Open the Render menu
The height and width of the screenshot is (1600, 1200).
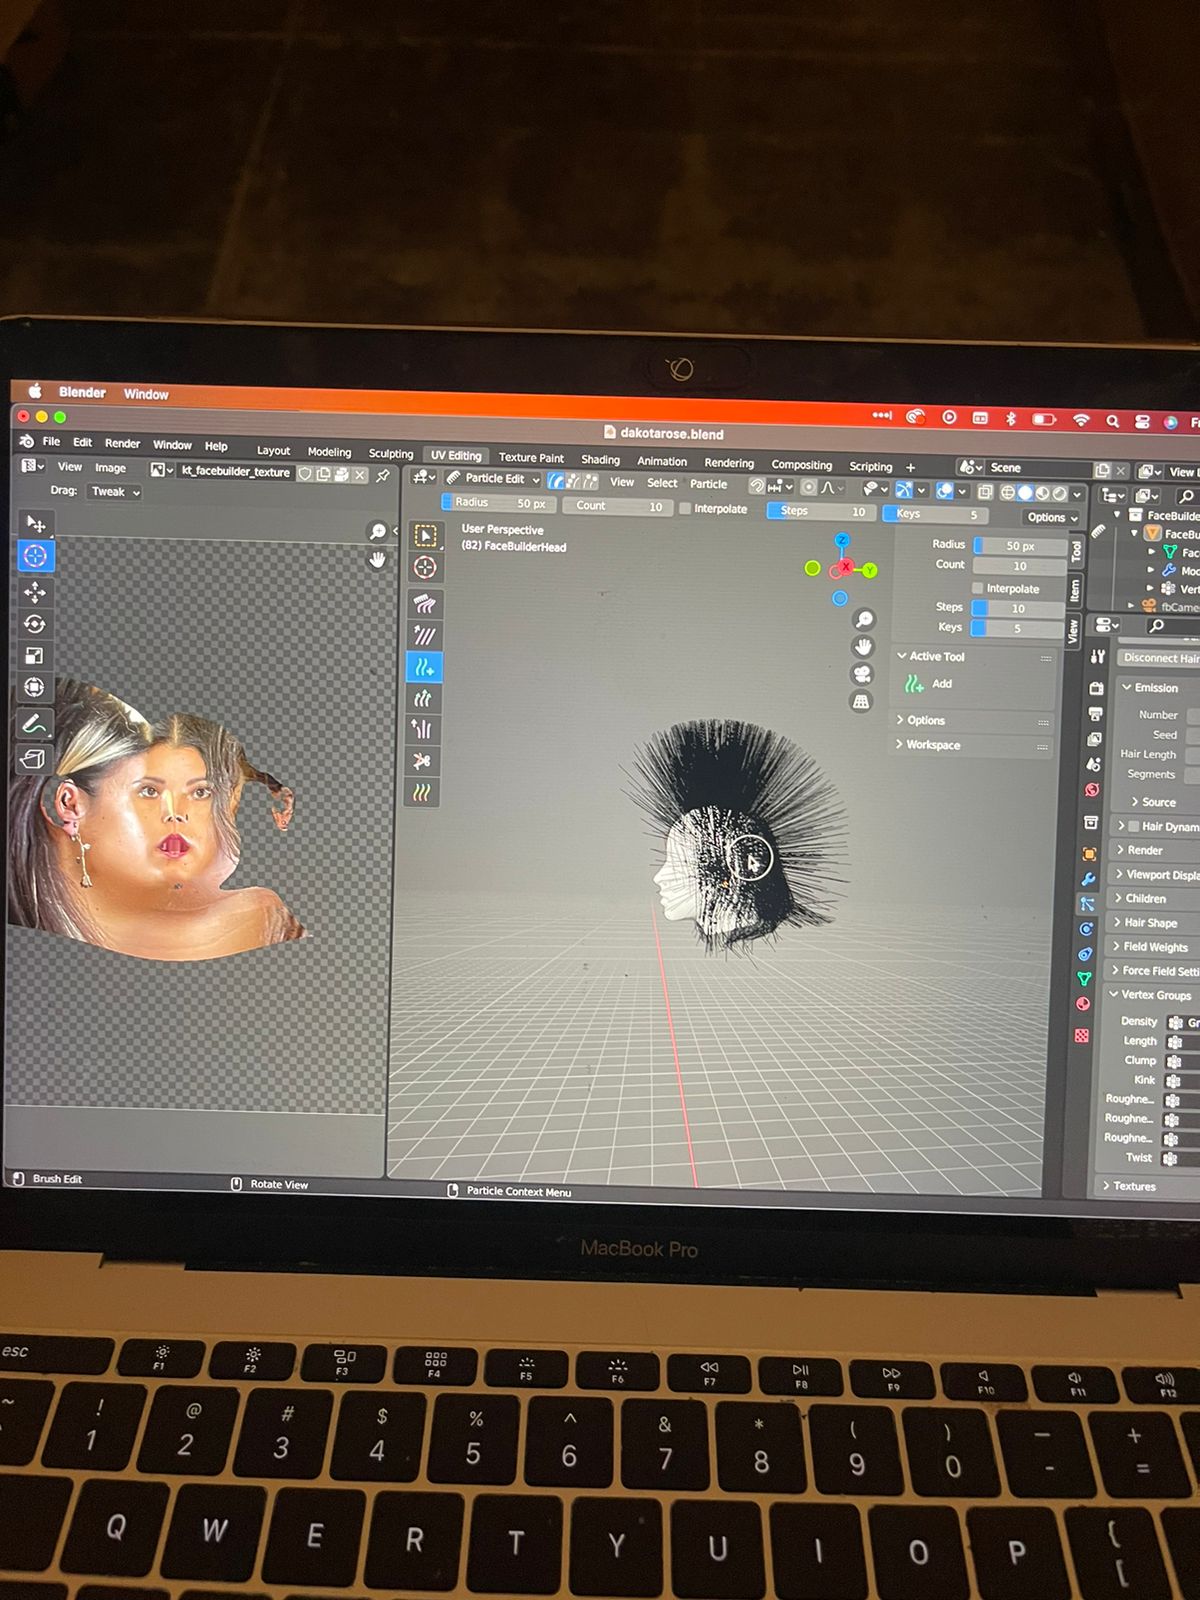tap(122, 443)
